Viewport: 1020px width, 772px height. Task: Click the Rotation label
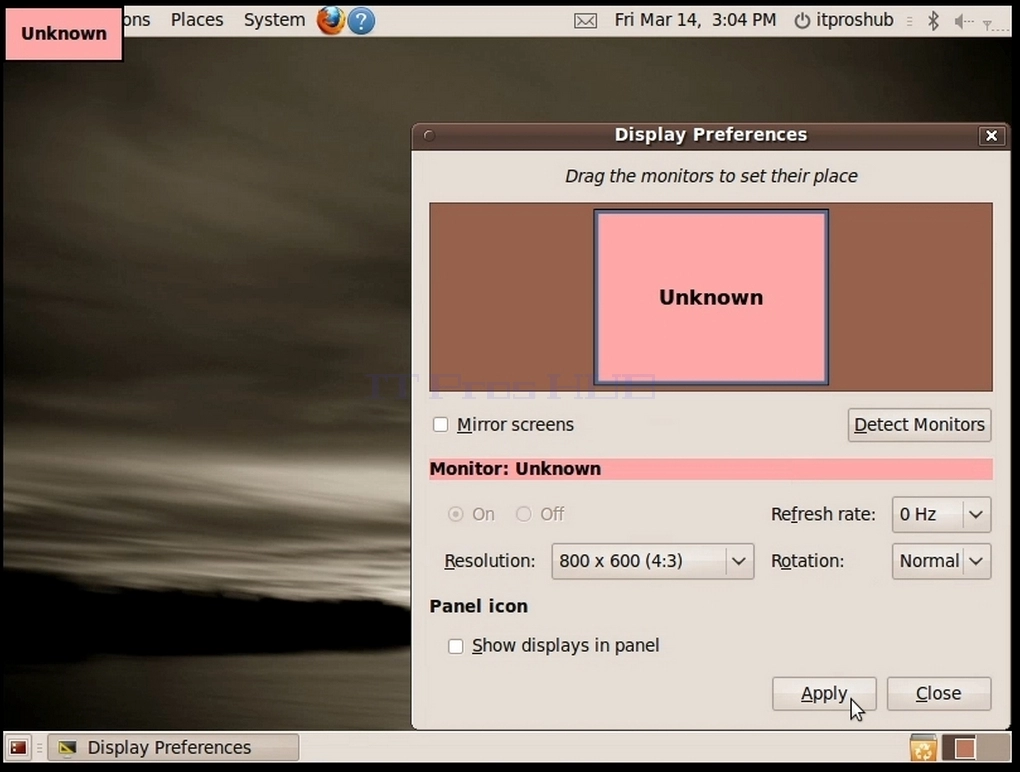807,561
